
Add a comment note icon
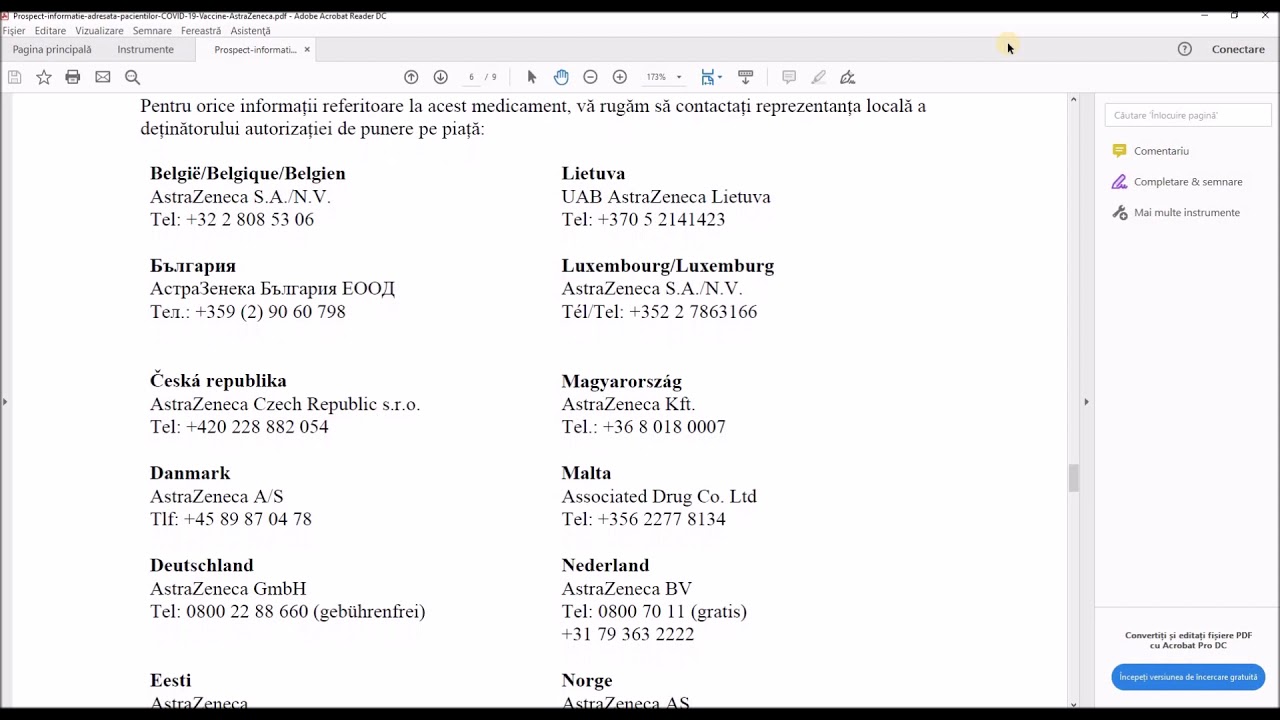[x=789, y=77]
